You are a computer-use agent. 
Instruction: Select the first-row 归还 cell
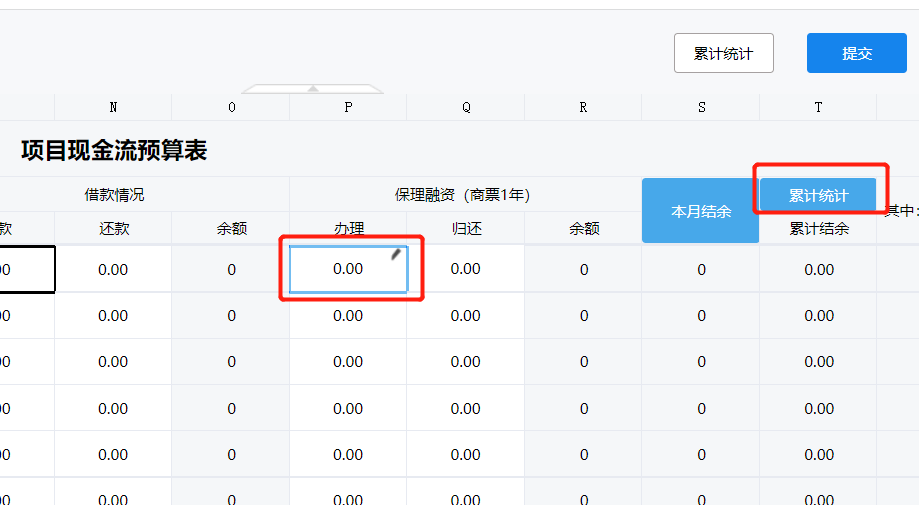pos(465,269)
